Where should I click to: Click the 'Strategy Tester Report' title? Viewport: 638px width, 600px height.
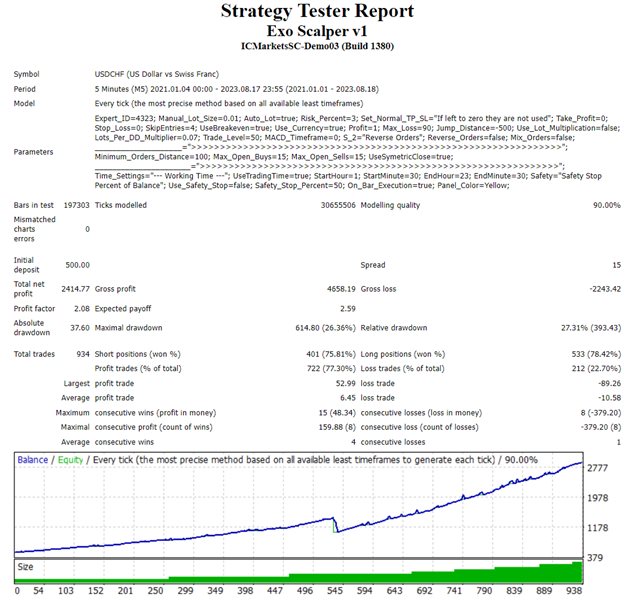[x=317, y=11]
